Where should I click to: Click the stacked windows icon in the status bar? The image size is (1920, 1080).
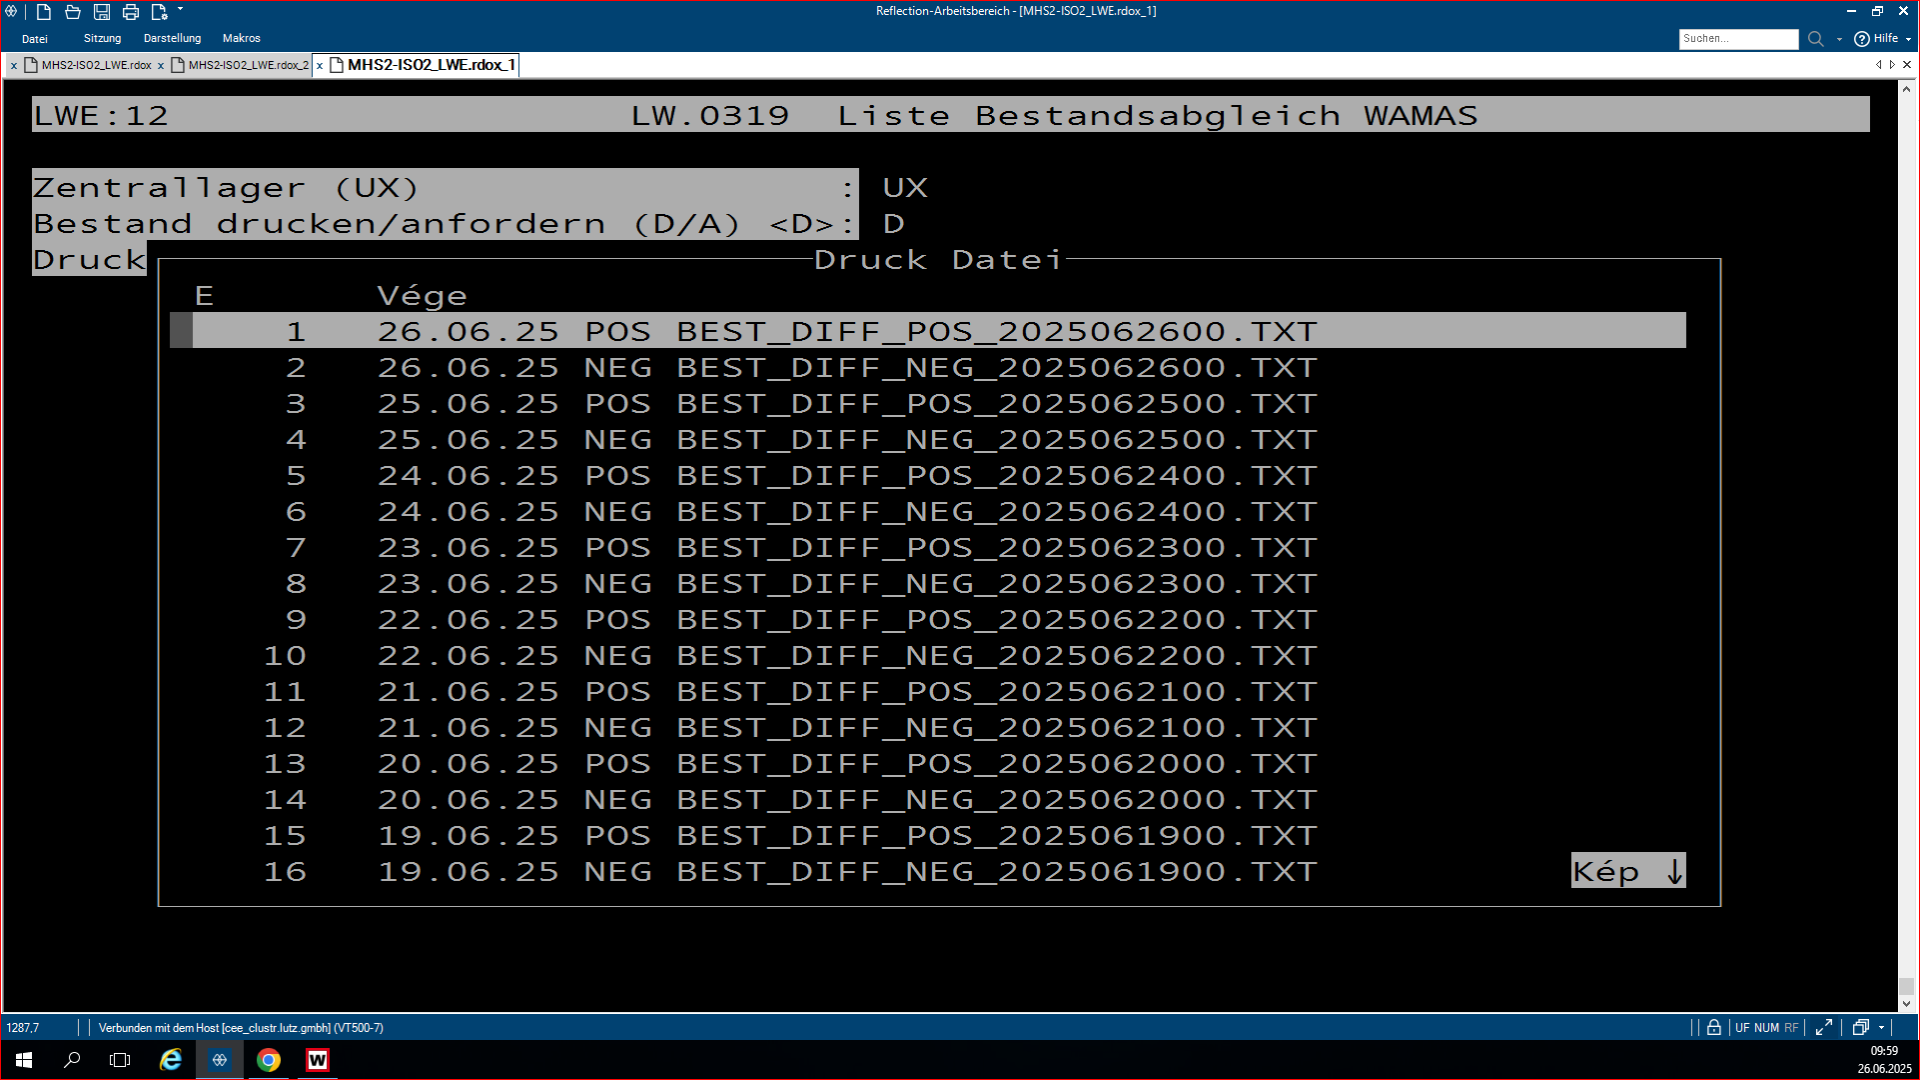[x=1860, y=1027]
